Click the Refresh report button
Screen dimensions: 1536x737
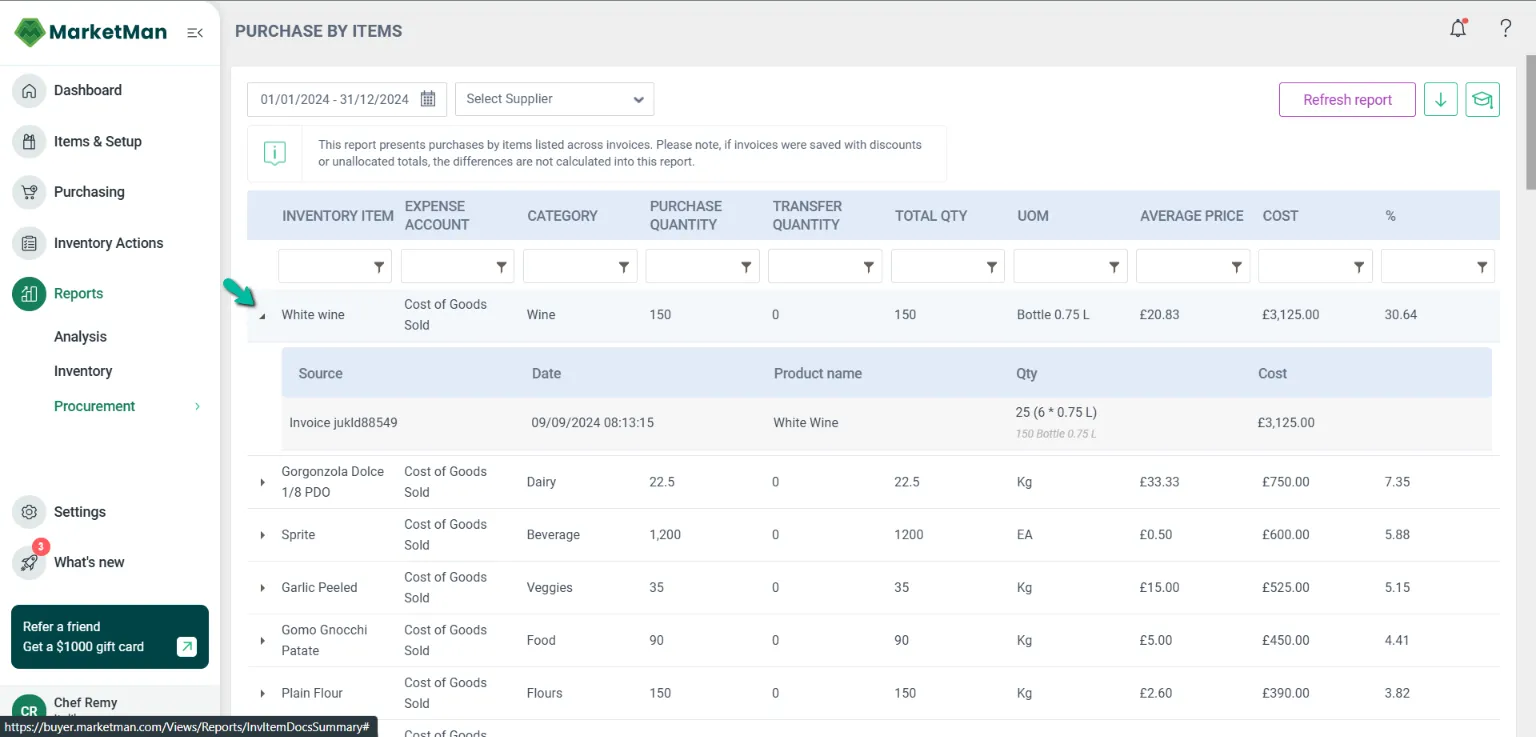(x=1347, y=100)
